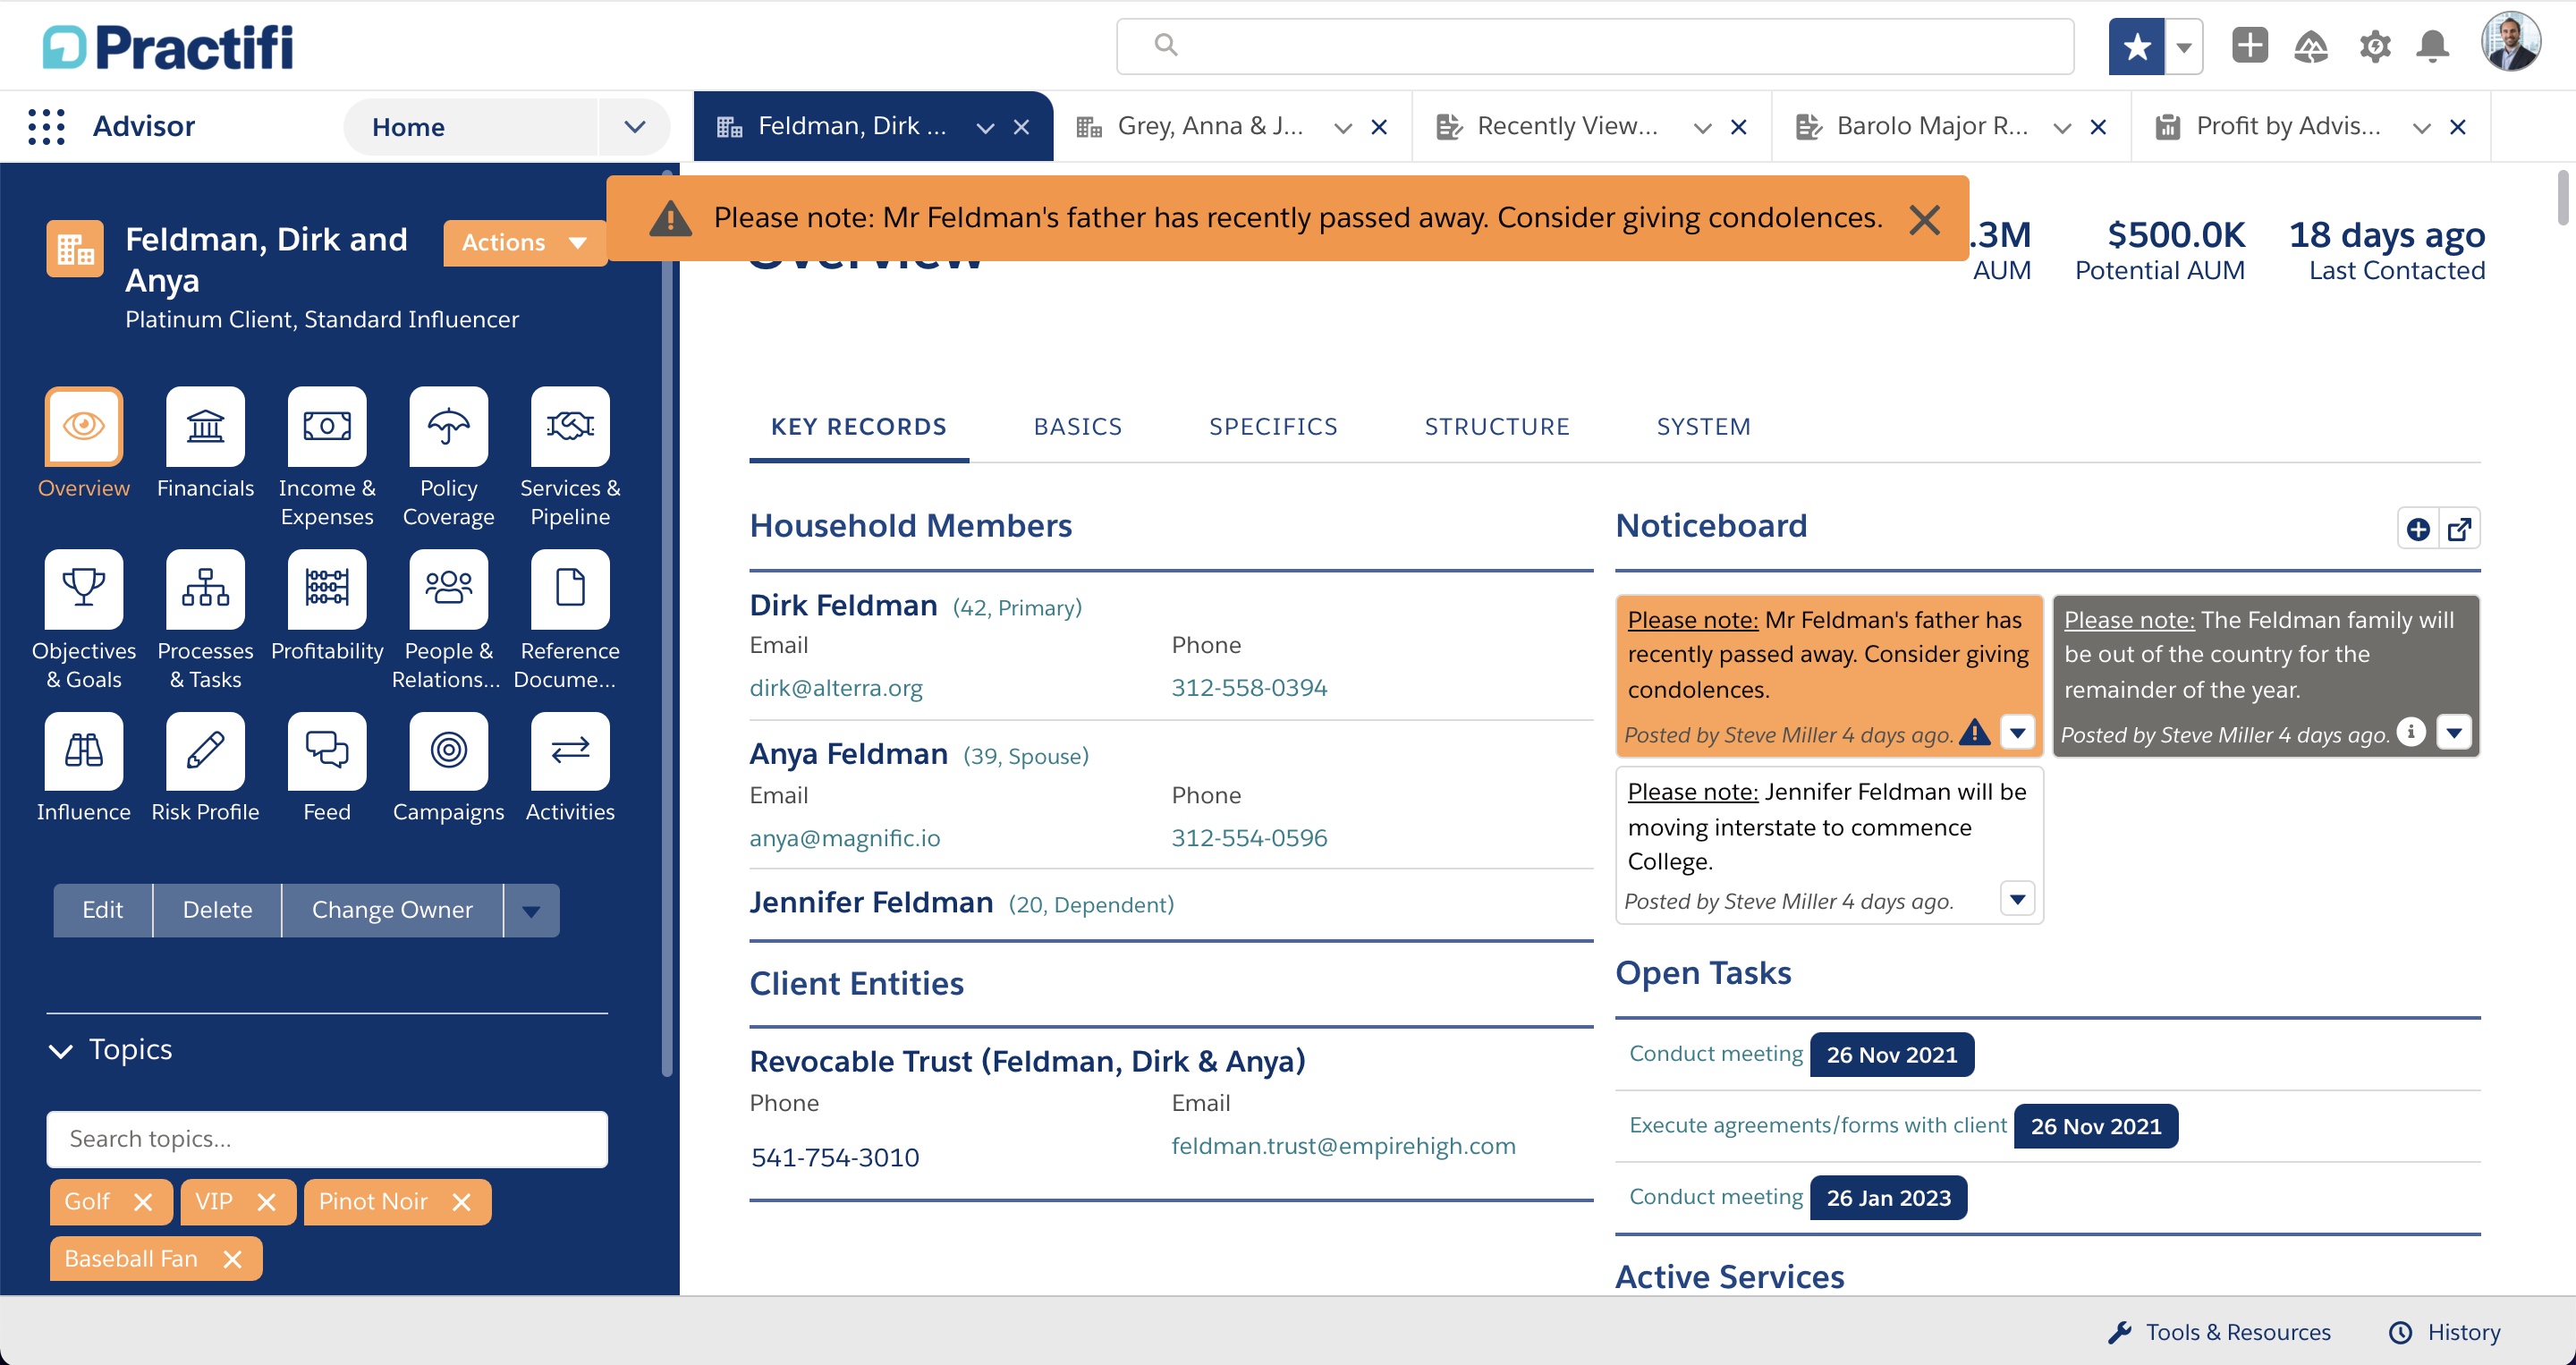Click the Delete button

(x=217, y=910)
